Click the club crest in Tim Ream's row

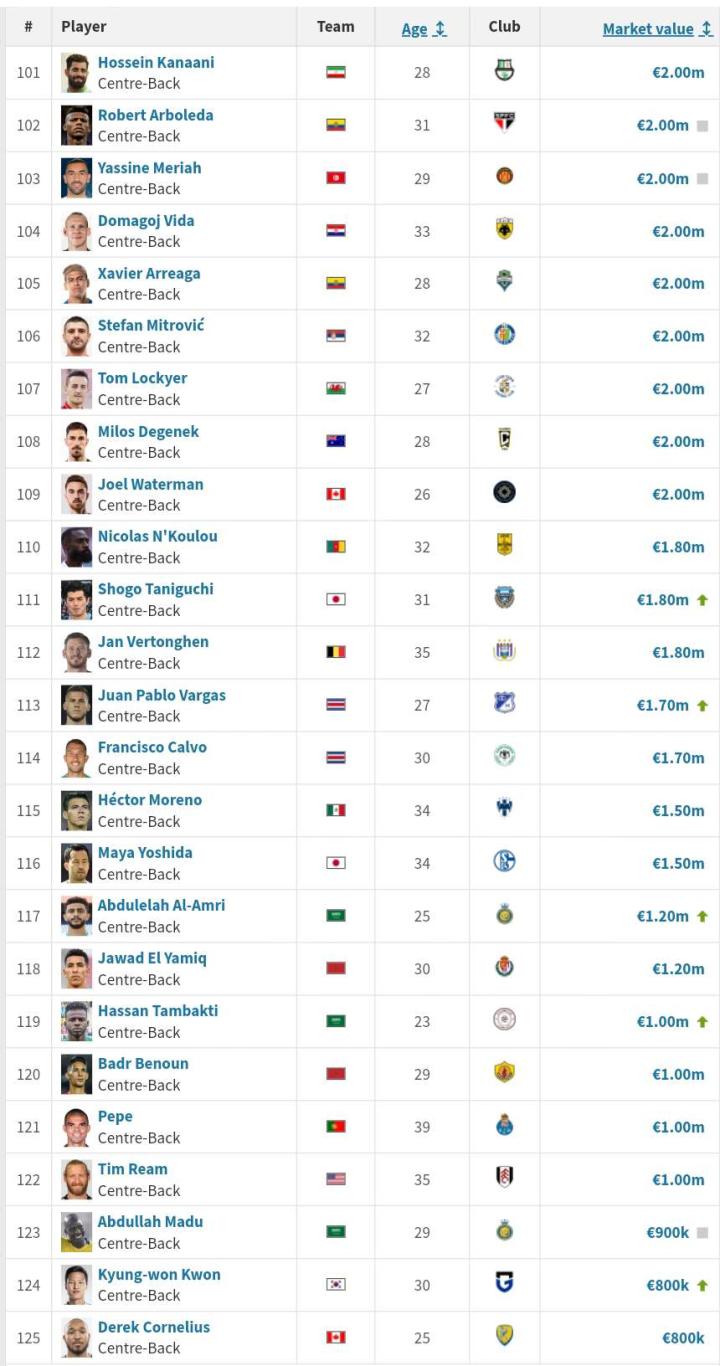click(504, 1179)
